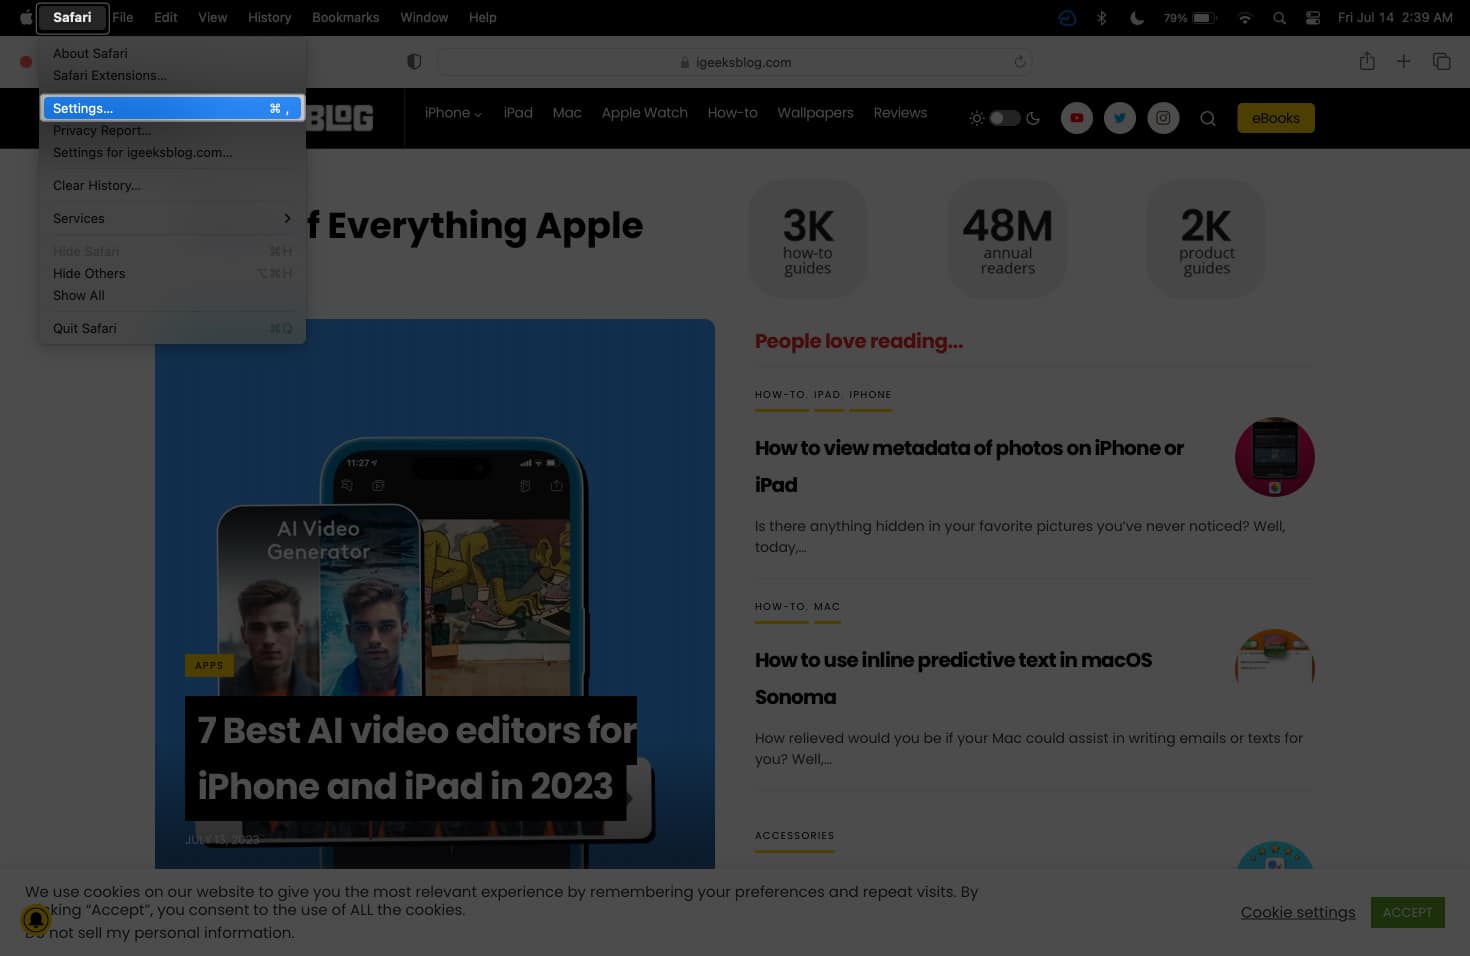Click the ACCESSORIES category label
Viewport: 1470px width, 956px height.
pos(795,835)
